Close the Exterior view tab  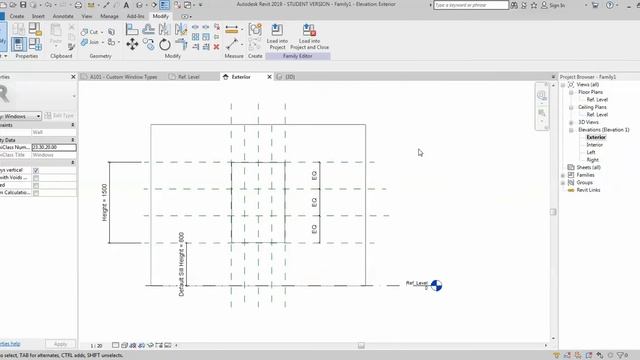click(269, 77)
